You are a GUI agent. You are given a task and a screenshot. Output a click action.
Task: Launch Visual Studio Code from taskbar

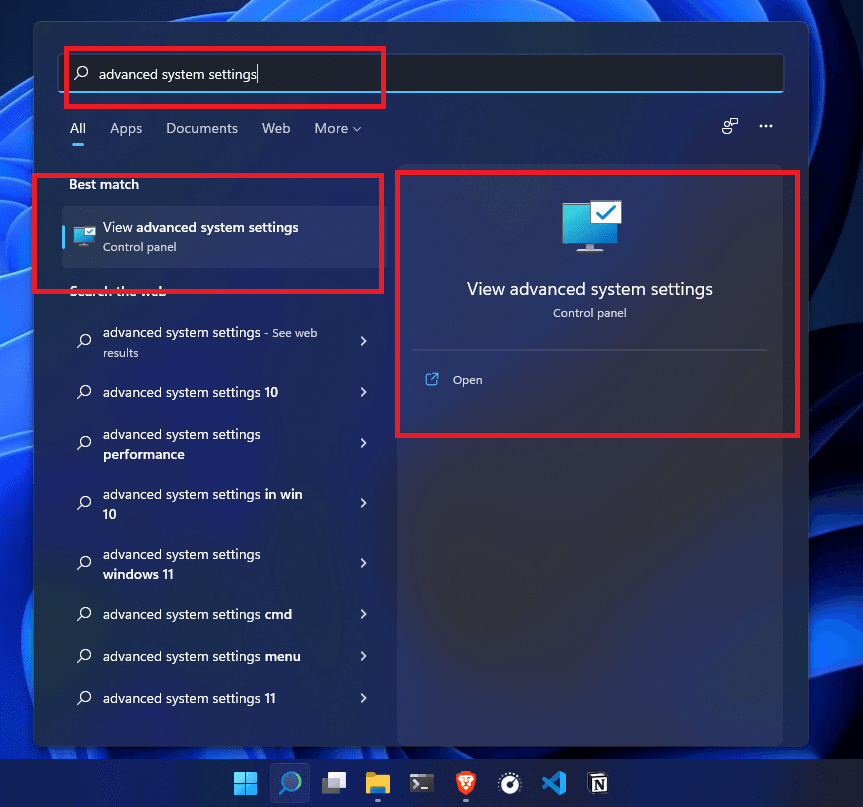554,783
